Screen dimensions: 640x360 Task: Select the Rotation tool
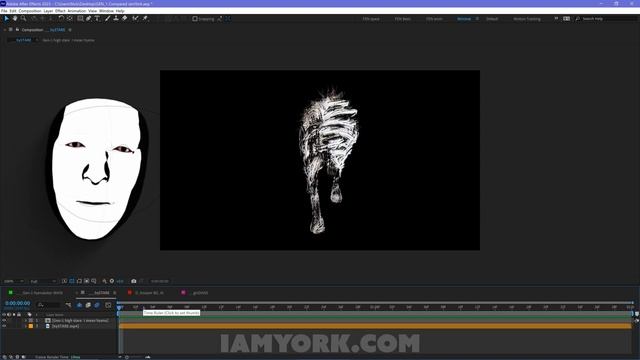tap(61, 18)
